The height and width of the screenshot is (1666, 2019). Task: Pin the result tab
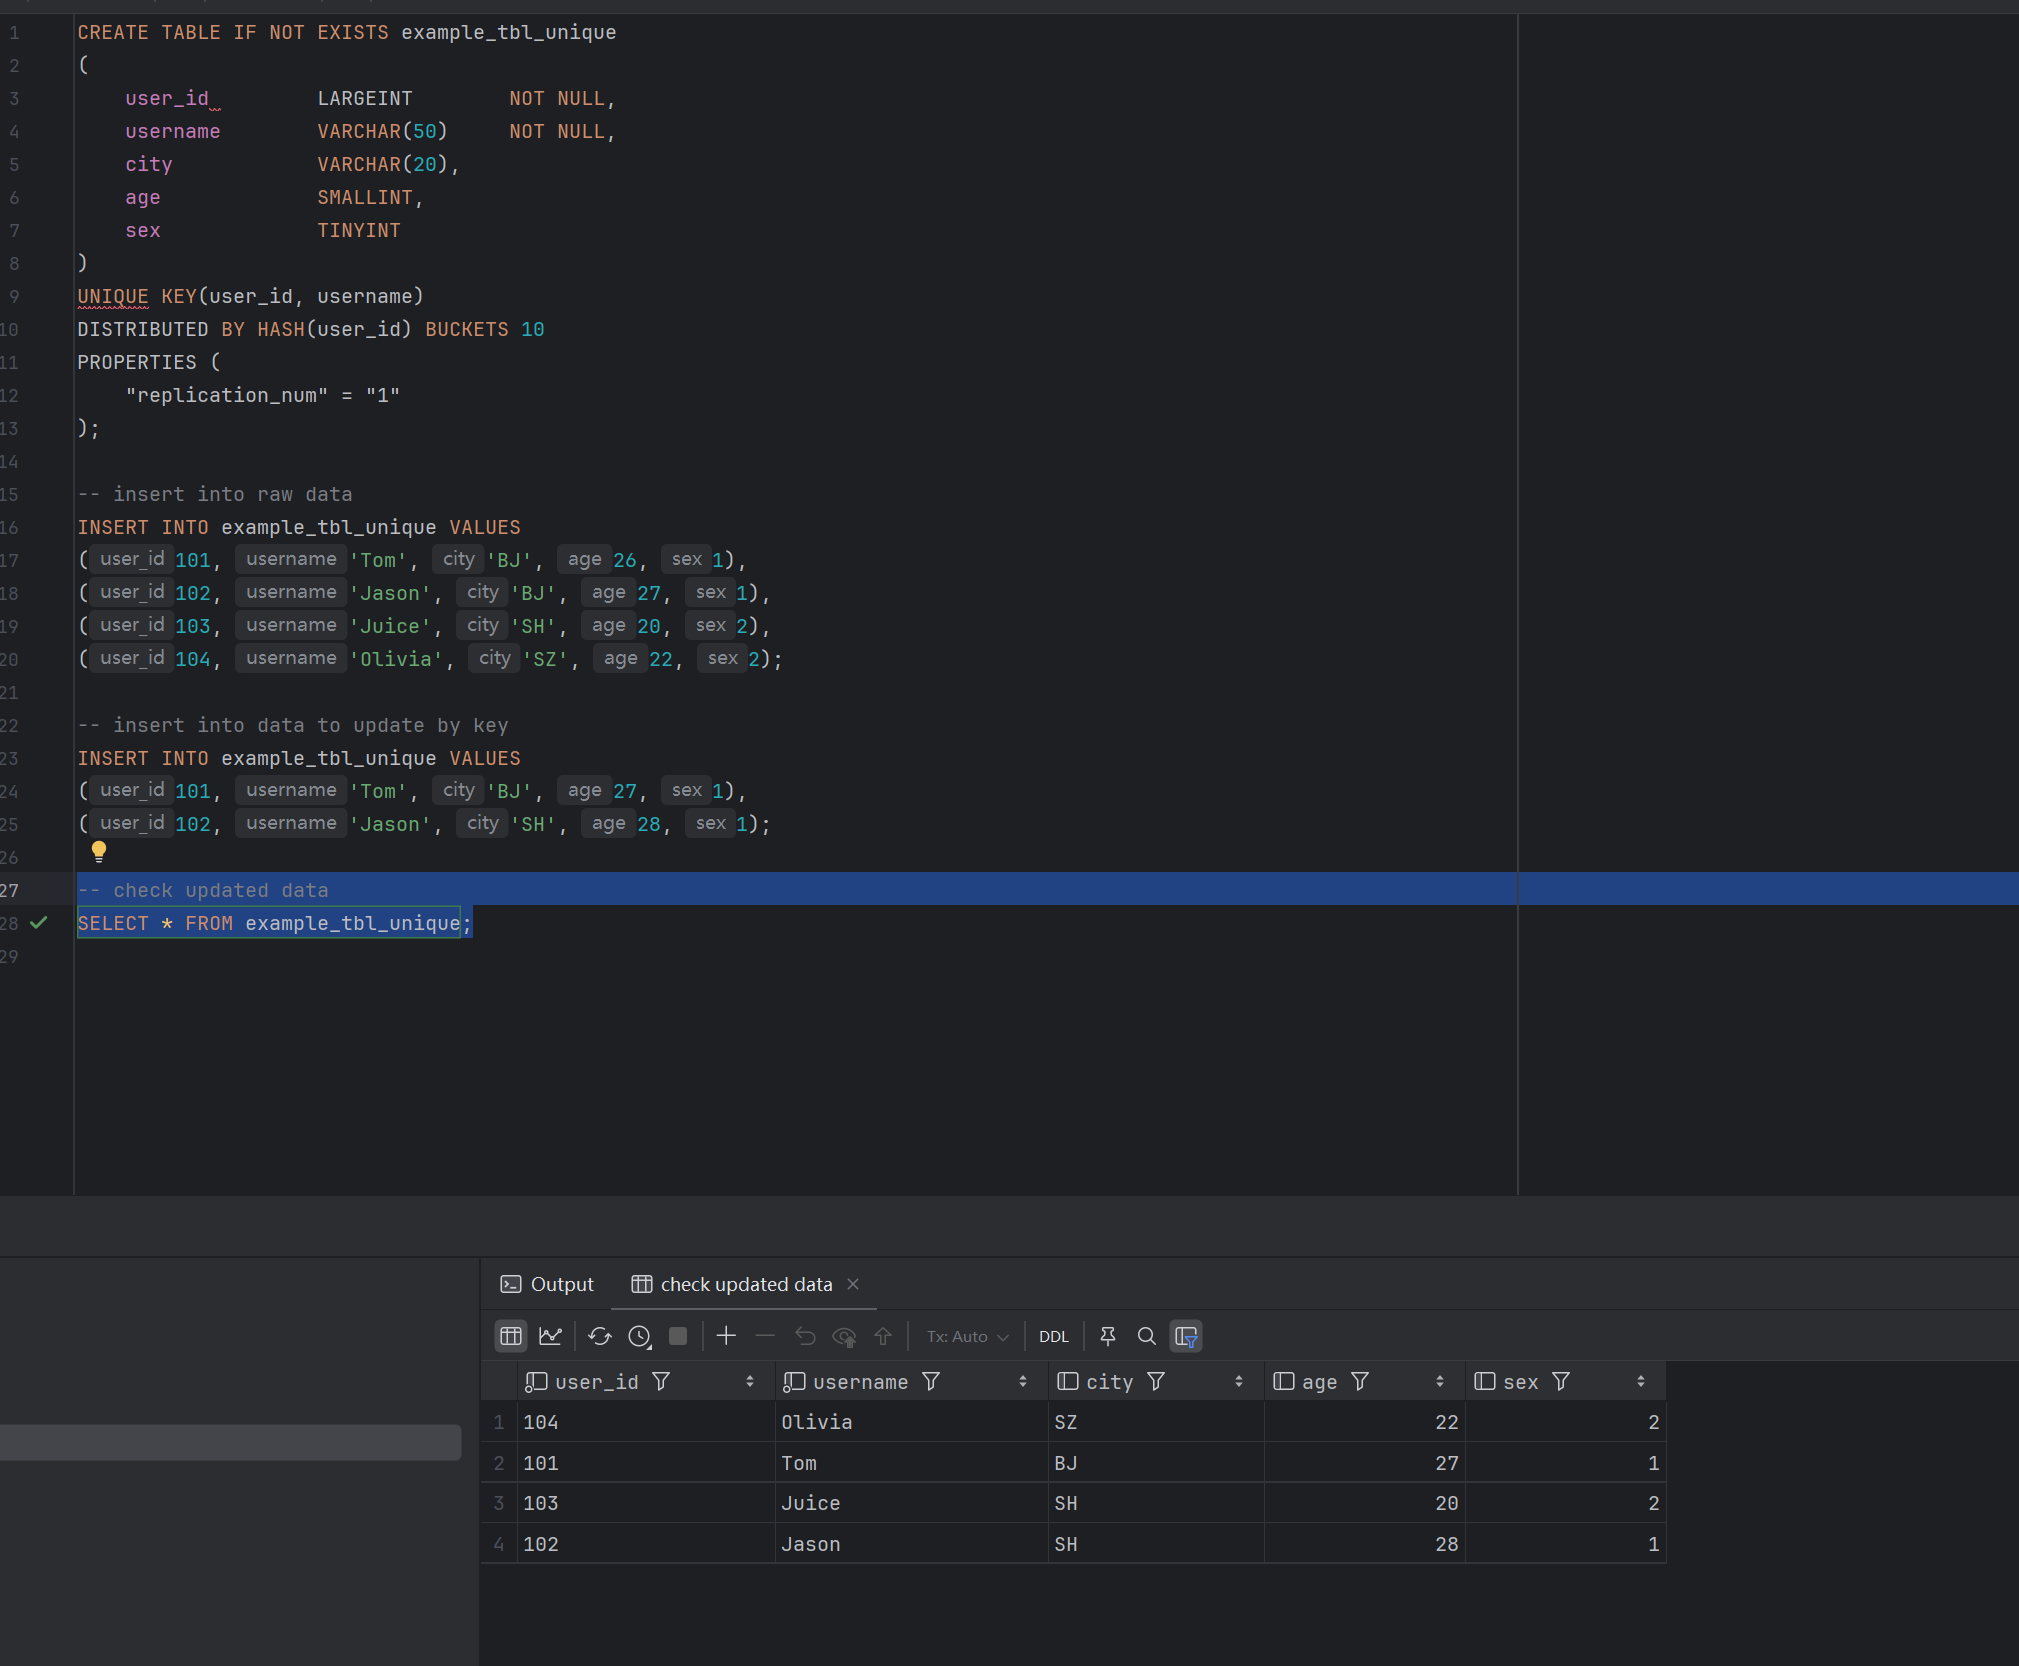[1108, 1336]
